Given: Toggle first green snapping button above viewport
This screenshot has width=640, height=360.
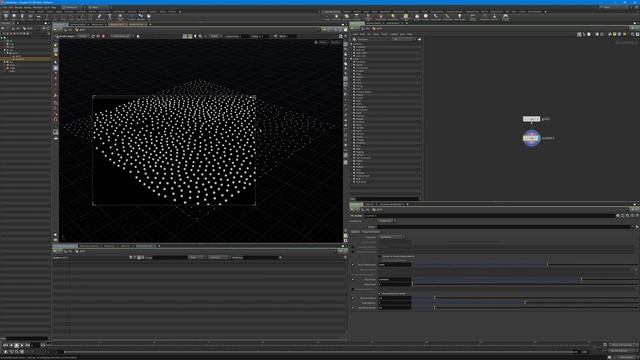Looking at the screenshot, I should (185, 36).
